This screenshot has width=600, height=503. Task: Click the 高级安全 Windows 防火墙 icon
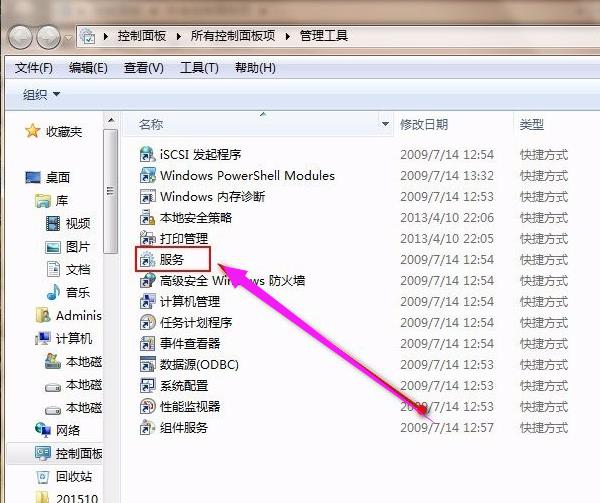point(148,280)
